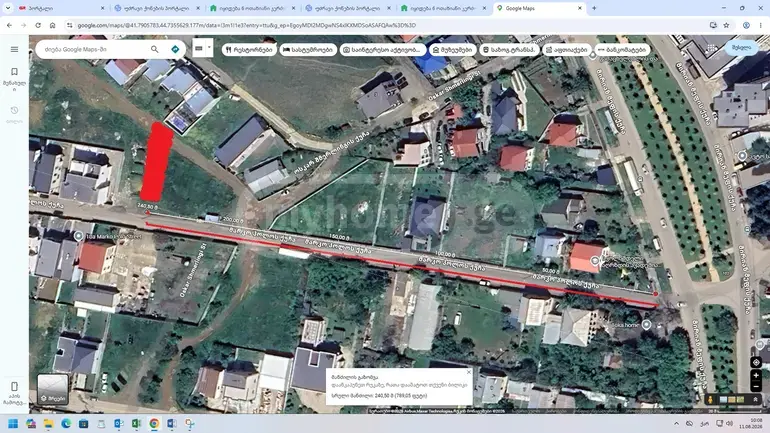Image resolution: width=770 pixels, height=433 pixels.
Task: Click the total distance 240,50 text
Action: tap(379, 395)
